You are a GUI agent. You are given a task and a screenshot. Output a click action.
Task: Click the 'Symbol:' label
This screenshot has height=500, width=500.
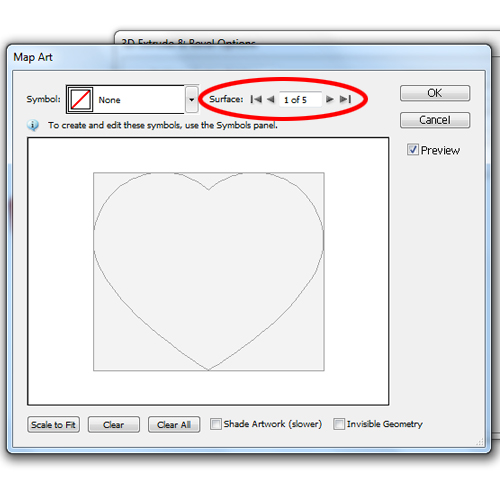[x=43, y=99]
